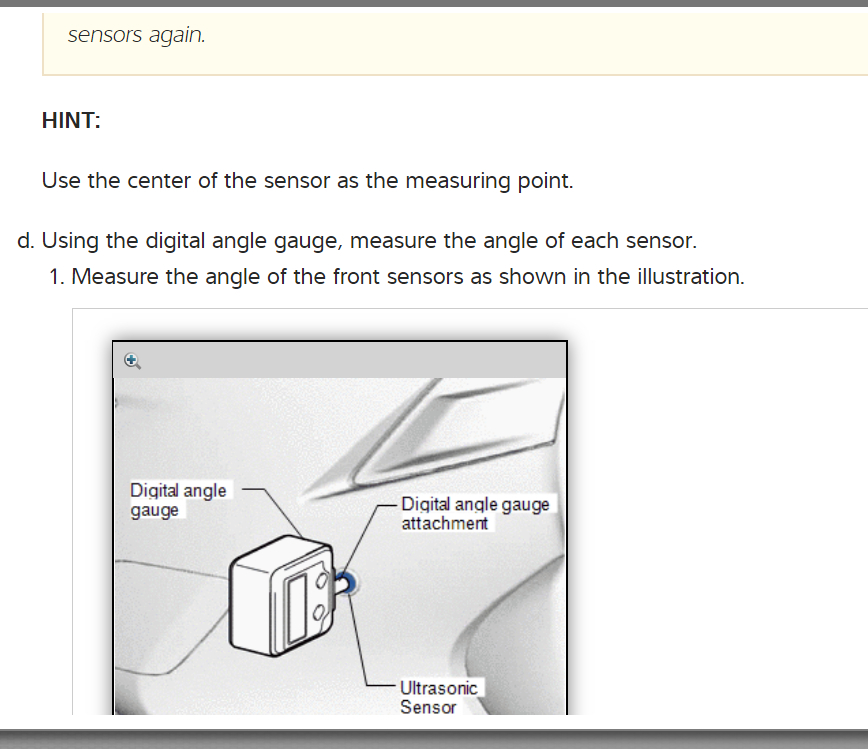This screenshot has height=749, width=868.
Task: Click the "Use the center of the sensor" sentence
Action: click(307, 181)
